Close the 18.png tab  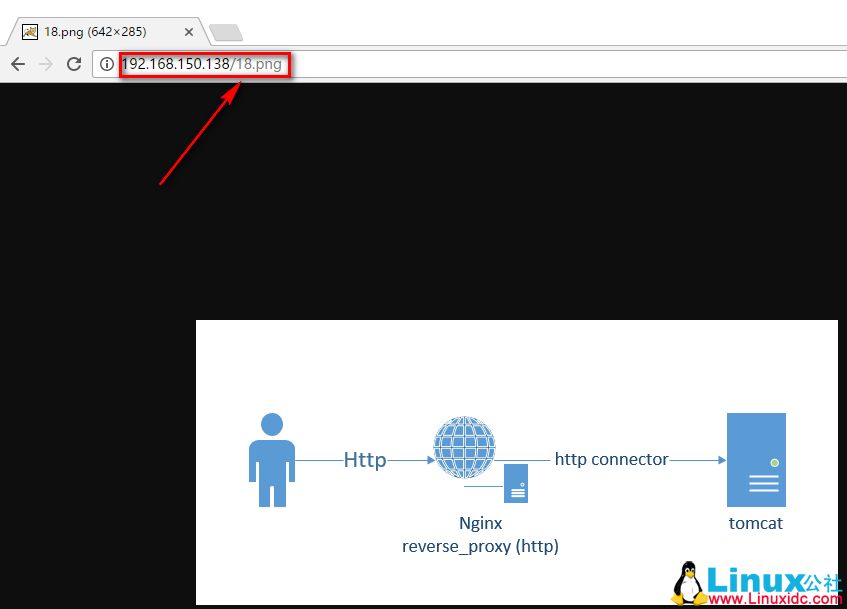coord(189,32)
